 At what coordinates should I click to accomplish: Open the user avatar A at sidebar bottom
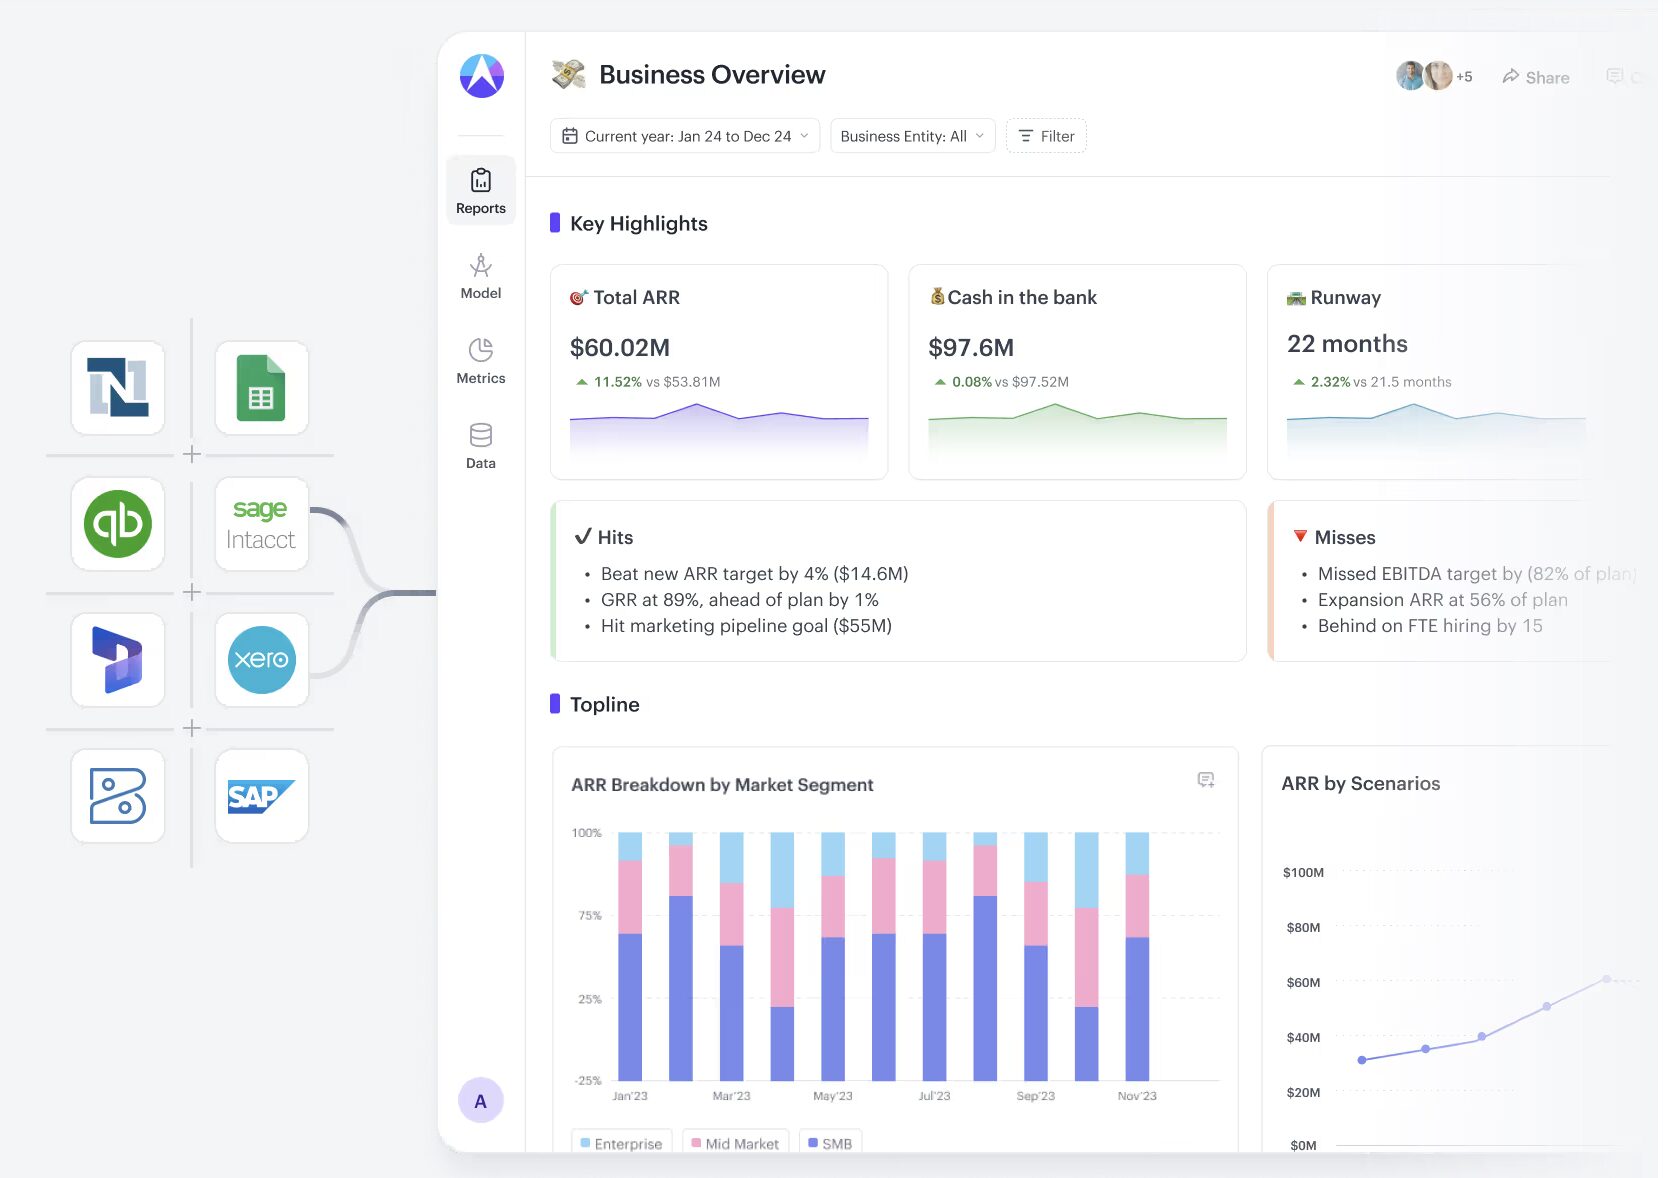(481, 1101)
